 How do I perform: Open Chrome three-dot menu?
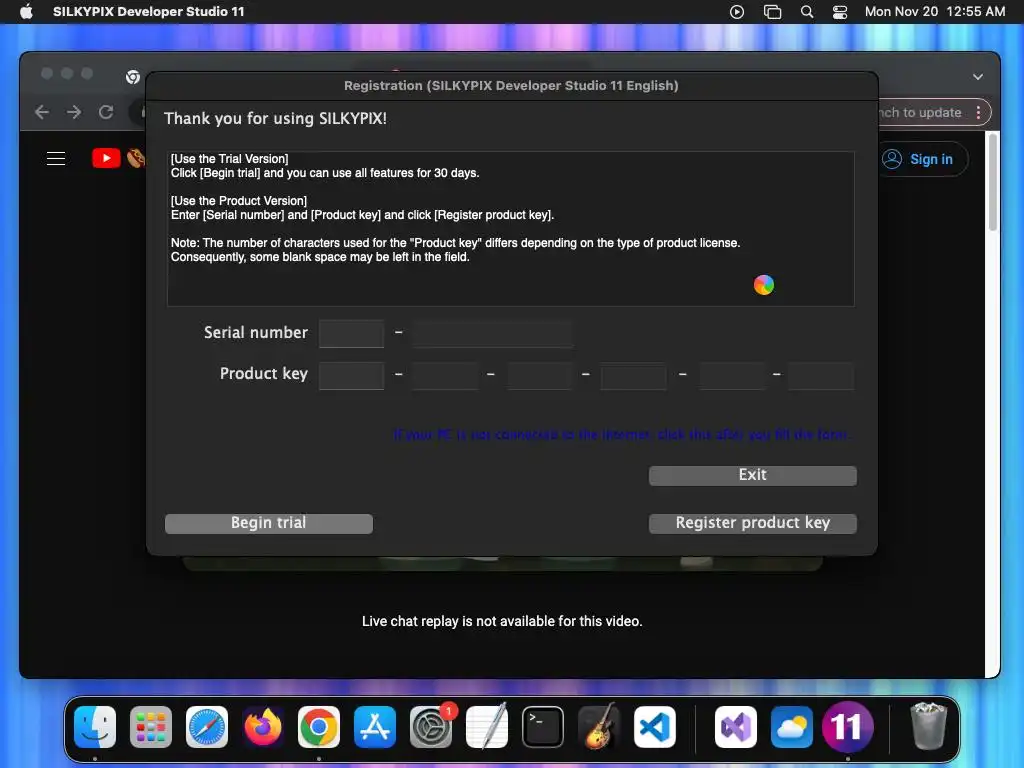coord(978,112)
